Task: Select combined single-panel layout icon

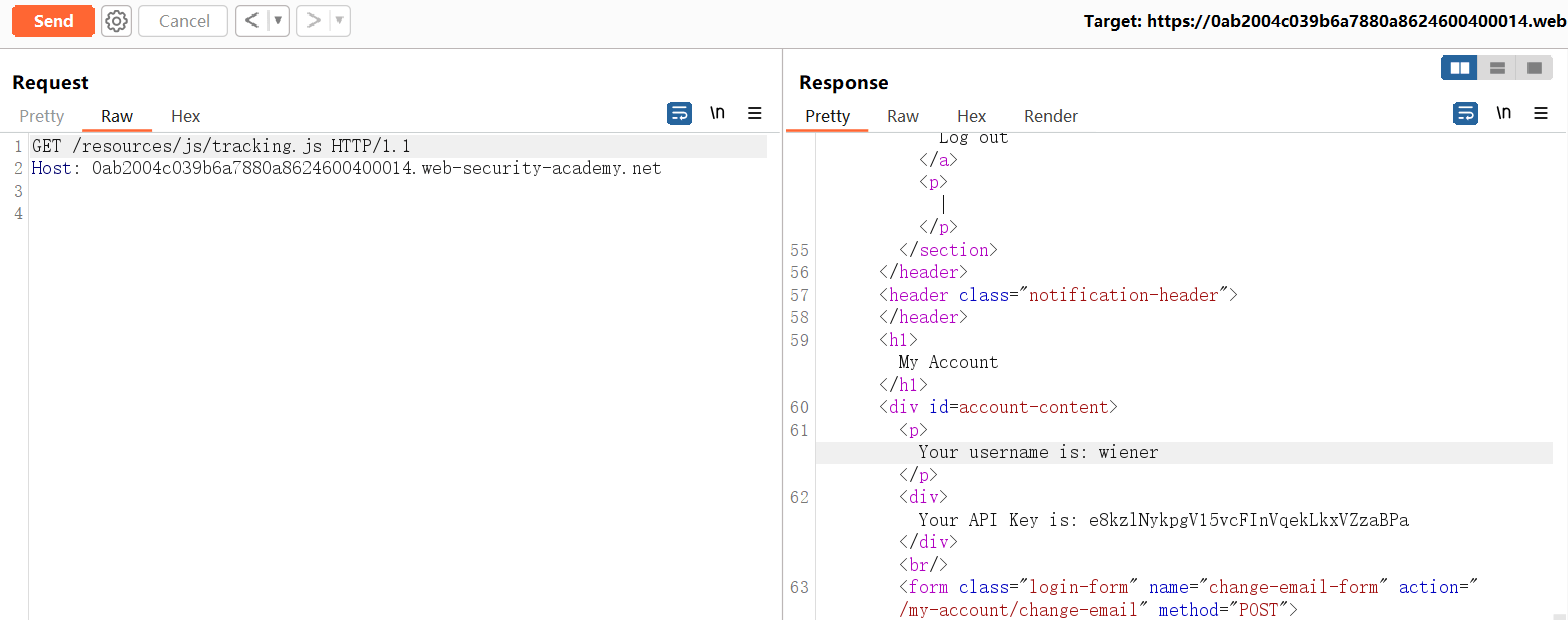Action: click(1534, 68)
